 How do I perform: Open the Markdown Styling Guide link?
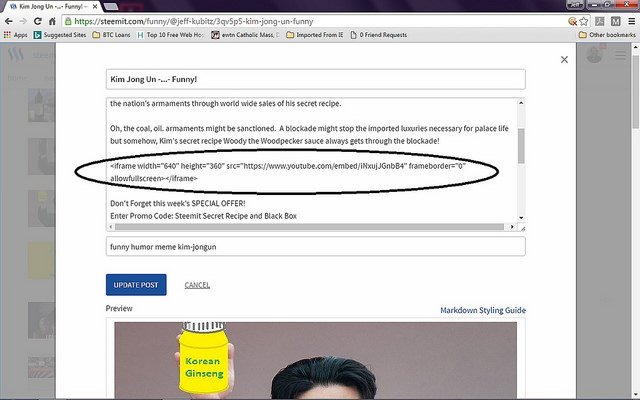[x=483, y=310]
